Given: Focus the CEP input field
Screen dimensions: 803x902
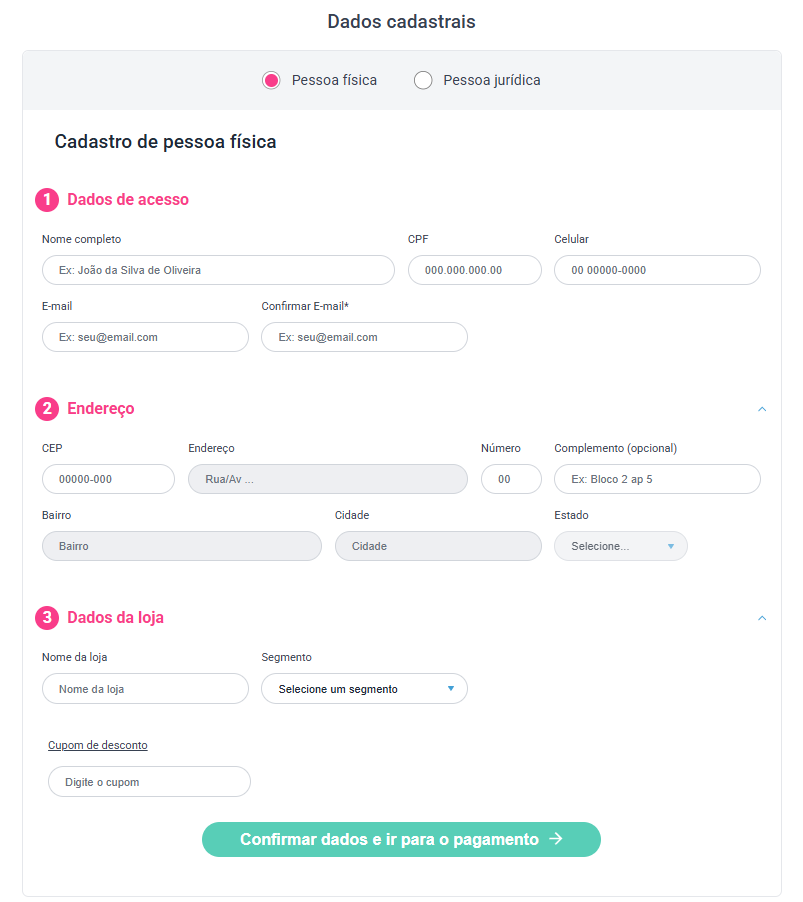Looking at the screenshot, I should (108, 479).
